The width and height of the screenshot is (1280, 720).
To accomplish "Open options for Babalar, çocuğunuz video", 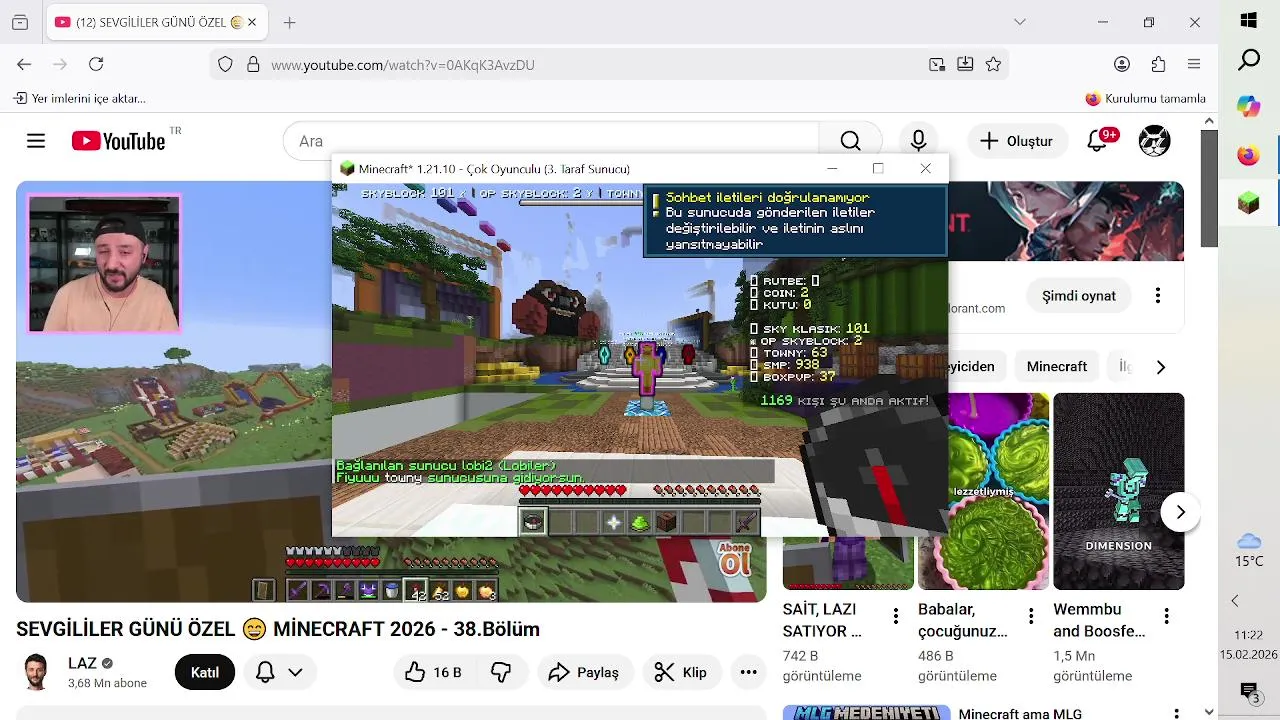I will click(1031, 616).
